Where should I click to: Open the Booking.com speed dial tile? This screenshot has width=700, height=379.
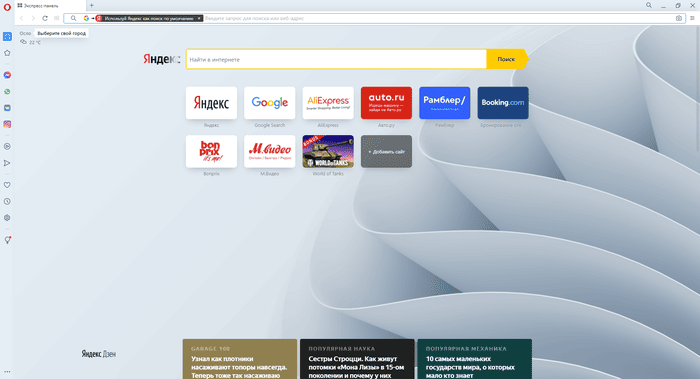pos(503,103)
